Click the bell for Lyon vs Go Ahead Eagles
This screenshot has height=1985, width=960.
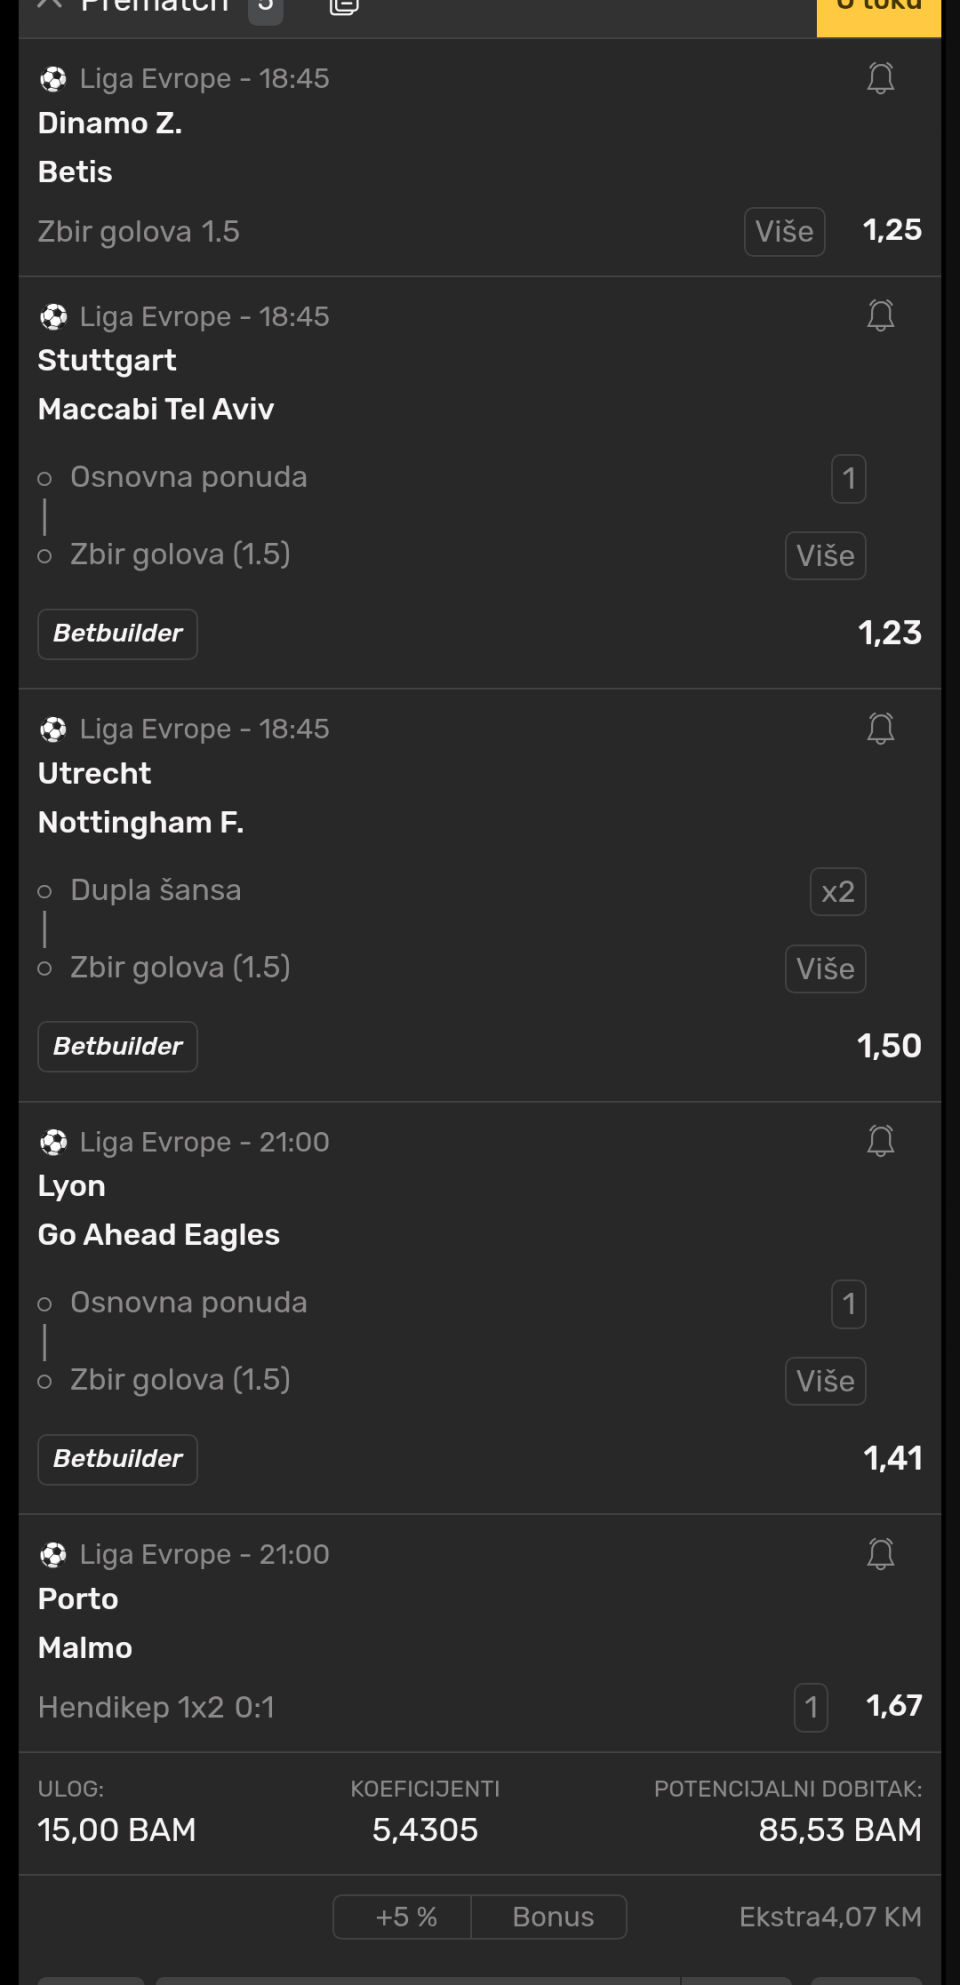880,1141
